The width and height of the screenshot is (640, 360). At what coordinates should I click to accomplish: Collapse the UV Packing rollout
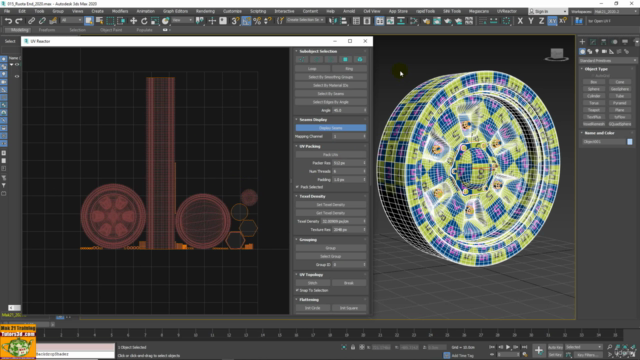[310, 146]
